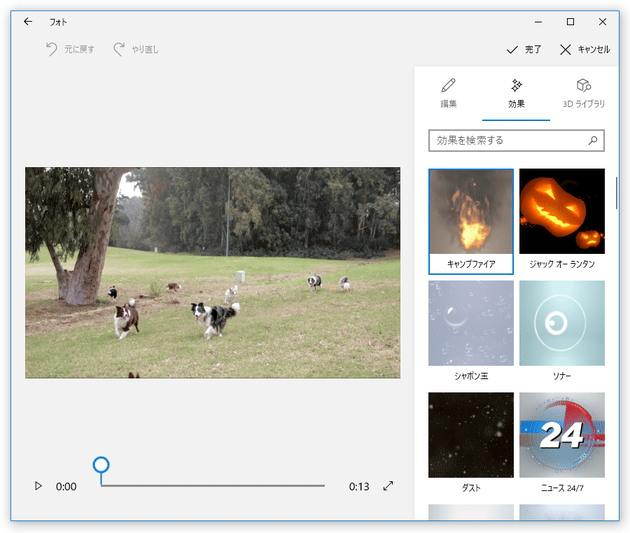Click the やり直し redo button
630x533 pixels.
click(136, 49)
